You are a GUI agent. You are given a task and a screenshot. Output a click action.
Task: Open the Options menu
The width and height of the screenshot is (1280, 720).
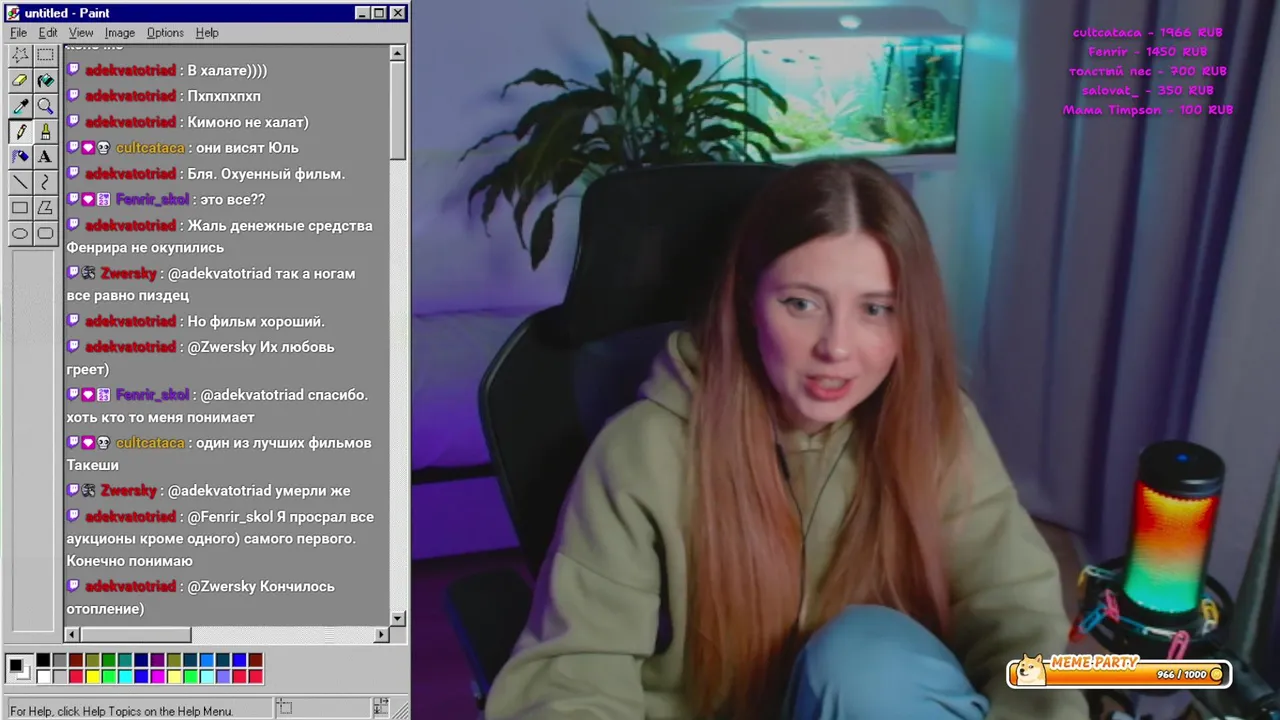[x=165, y=33]
